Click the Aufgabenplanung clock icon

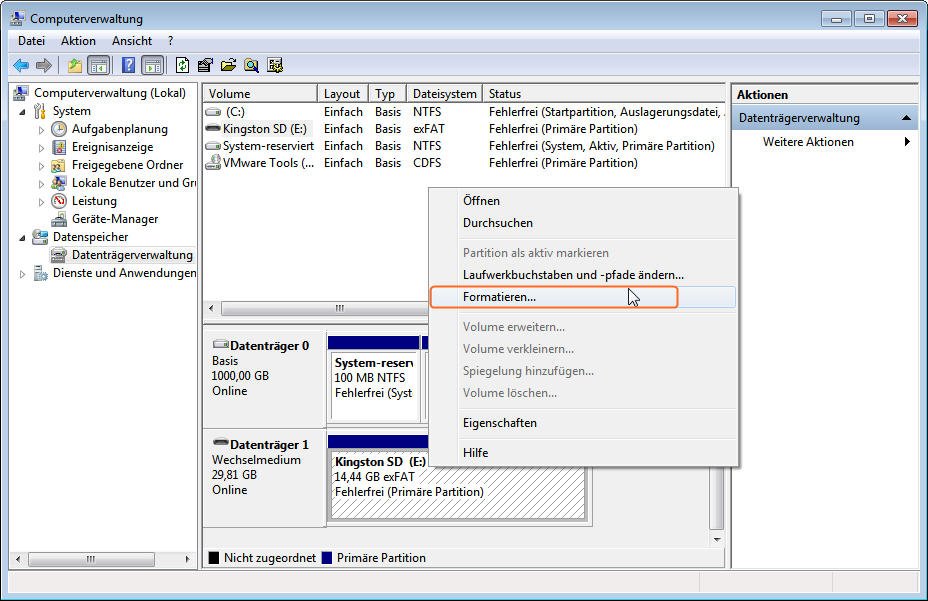click(59, 129)
